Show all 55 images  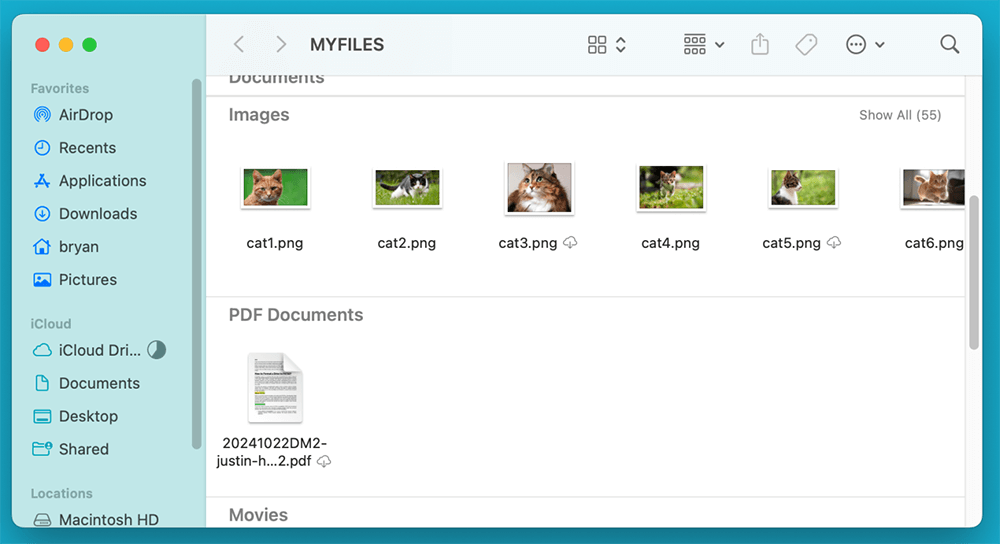point(900,115)
